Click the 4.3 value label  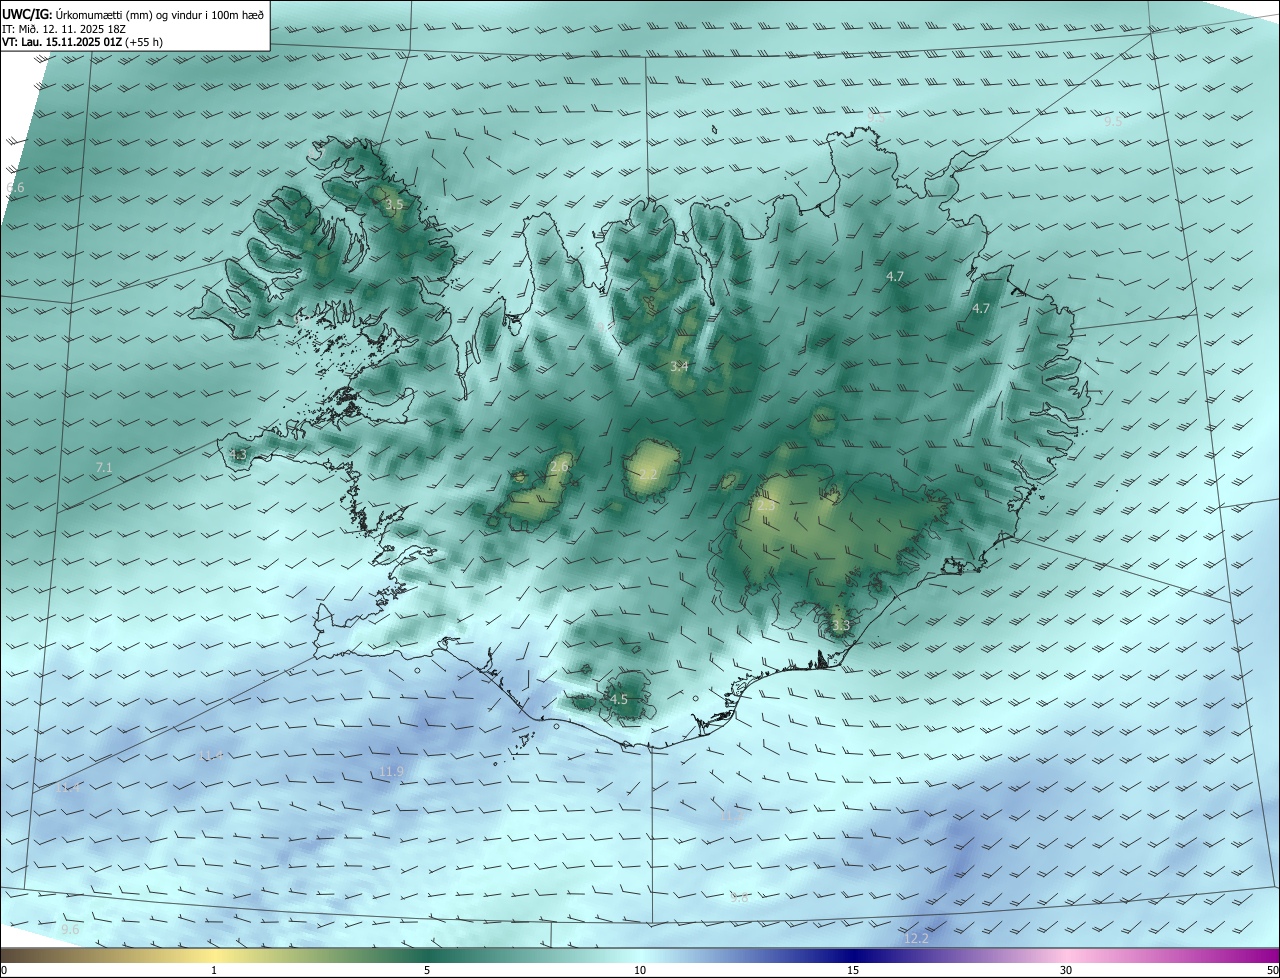click(237, 454)
